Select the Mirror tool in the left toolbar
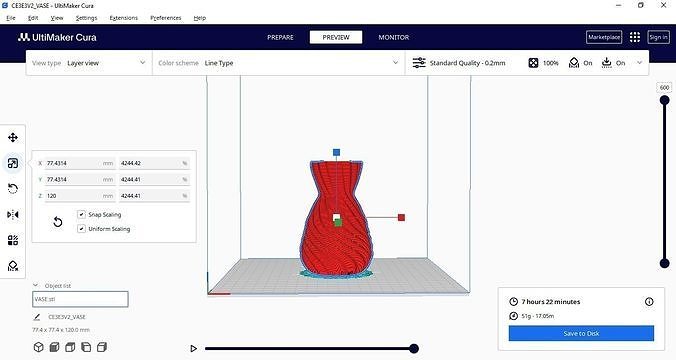The width and height of the screenshot is (676, 360). (13, 214)
